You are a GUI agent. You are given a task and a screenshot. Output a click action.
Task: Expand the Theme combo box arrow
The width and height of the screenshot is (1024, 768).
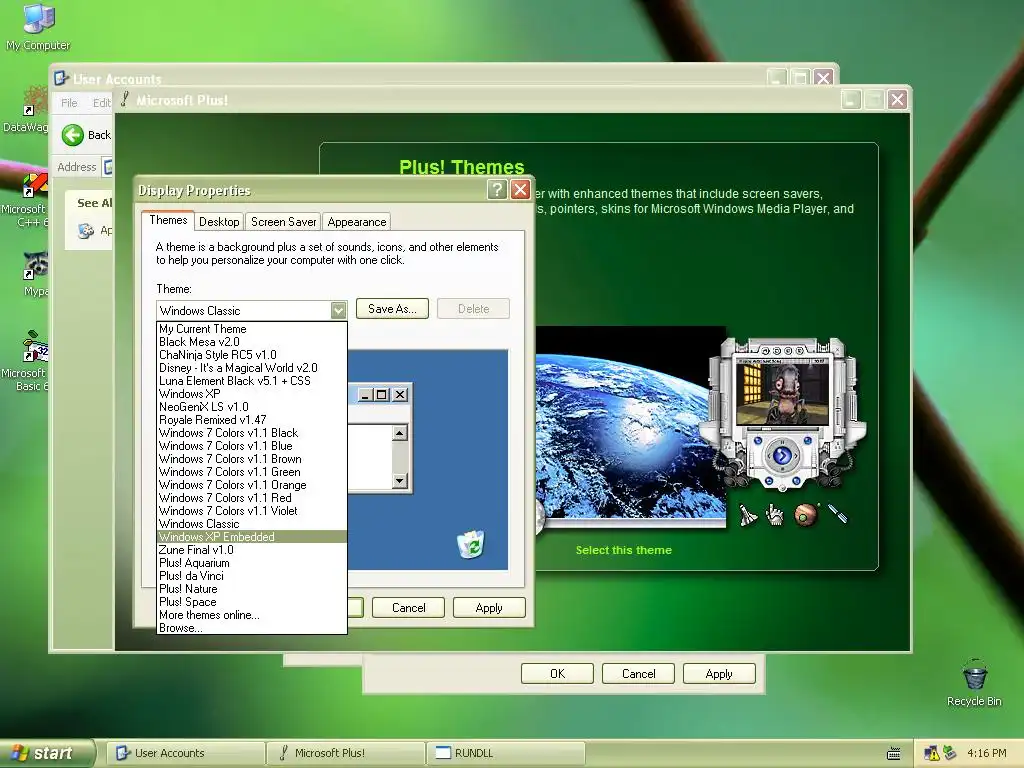(338, 310)
